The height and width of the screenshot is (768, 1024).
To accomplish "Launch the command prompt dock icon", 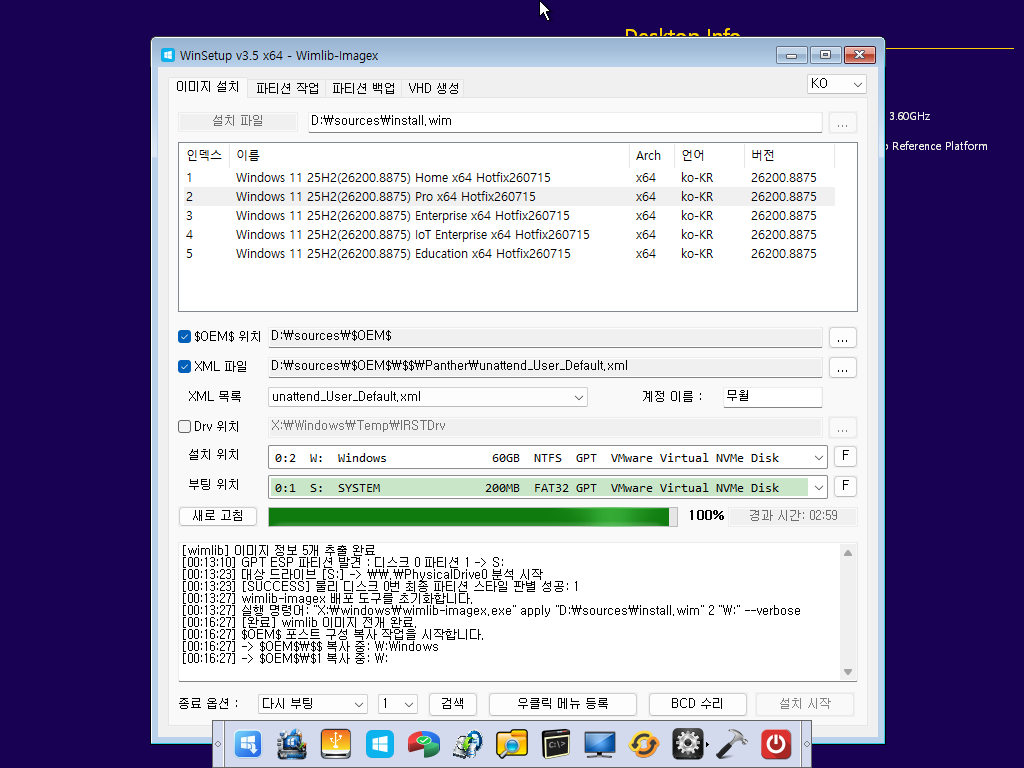I will click(x=556, y=744).
